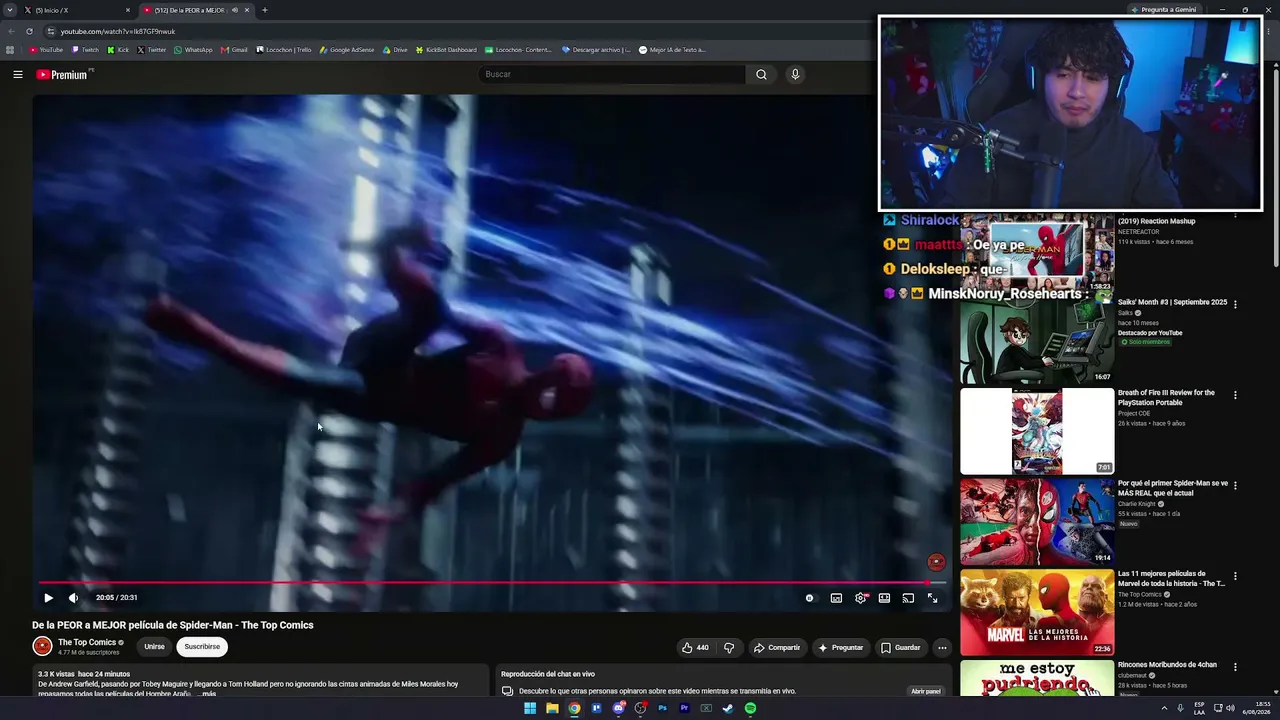Open the YouTube guide hamburger menu

[18, 74]
